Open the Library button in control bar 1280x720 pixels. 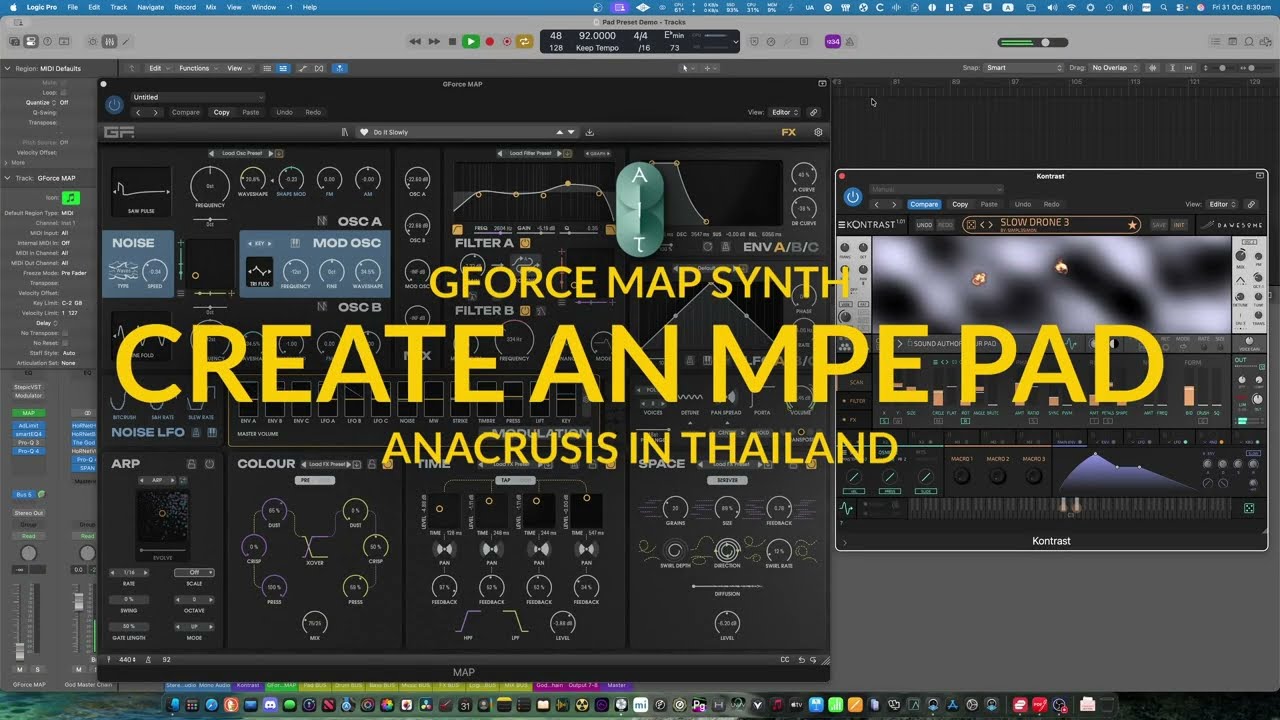[14, 41]
